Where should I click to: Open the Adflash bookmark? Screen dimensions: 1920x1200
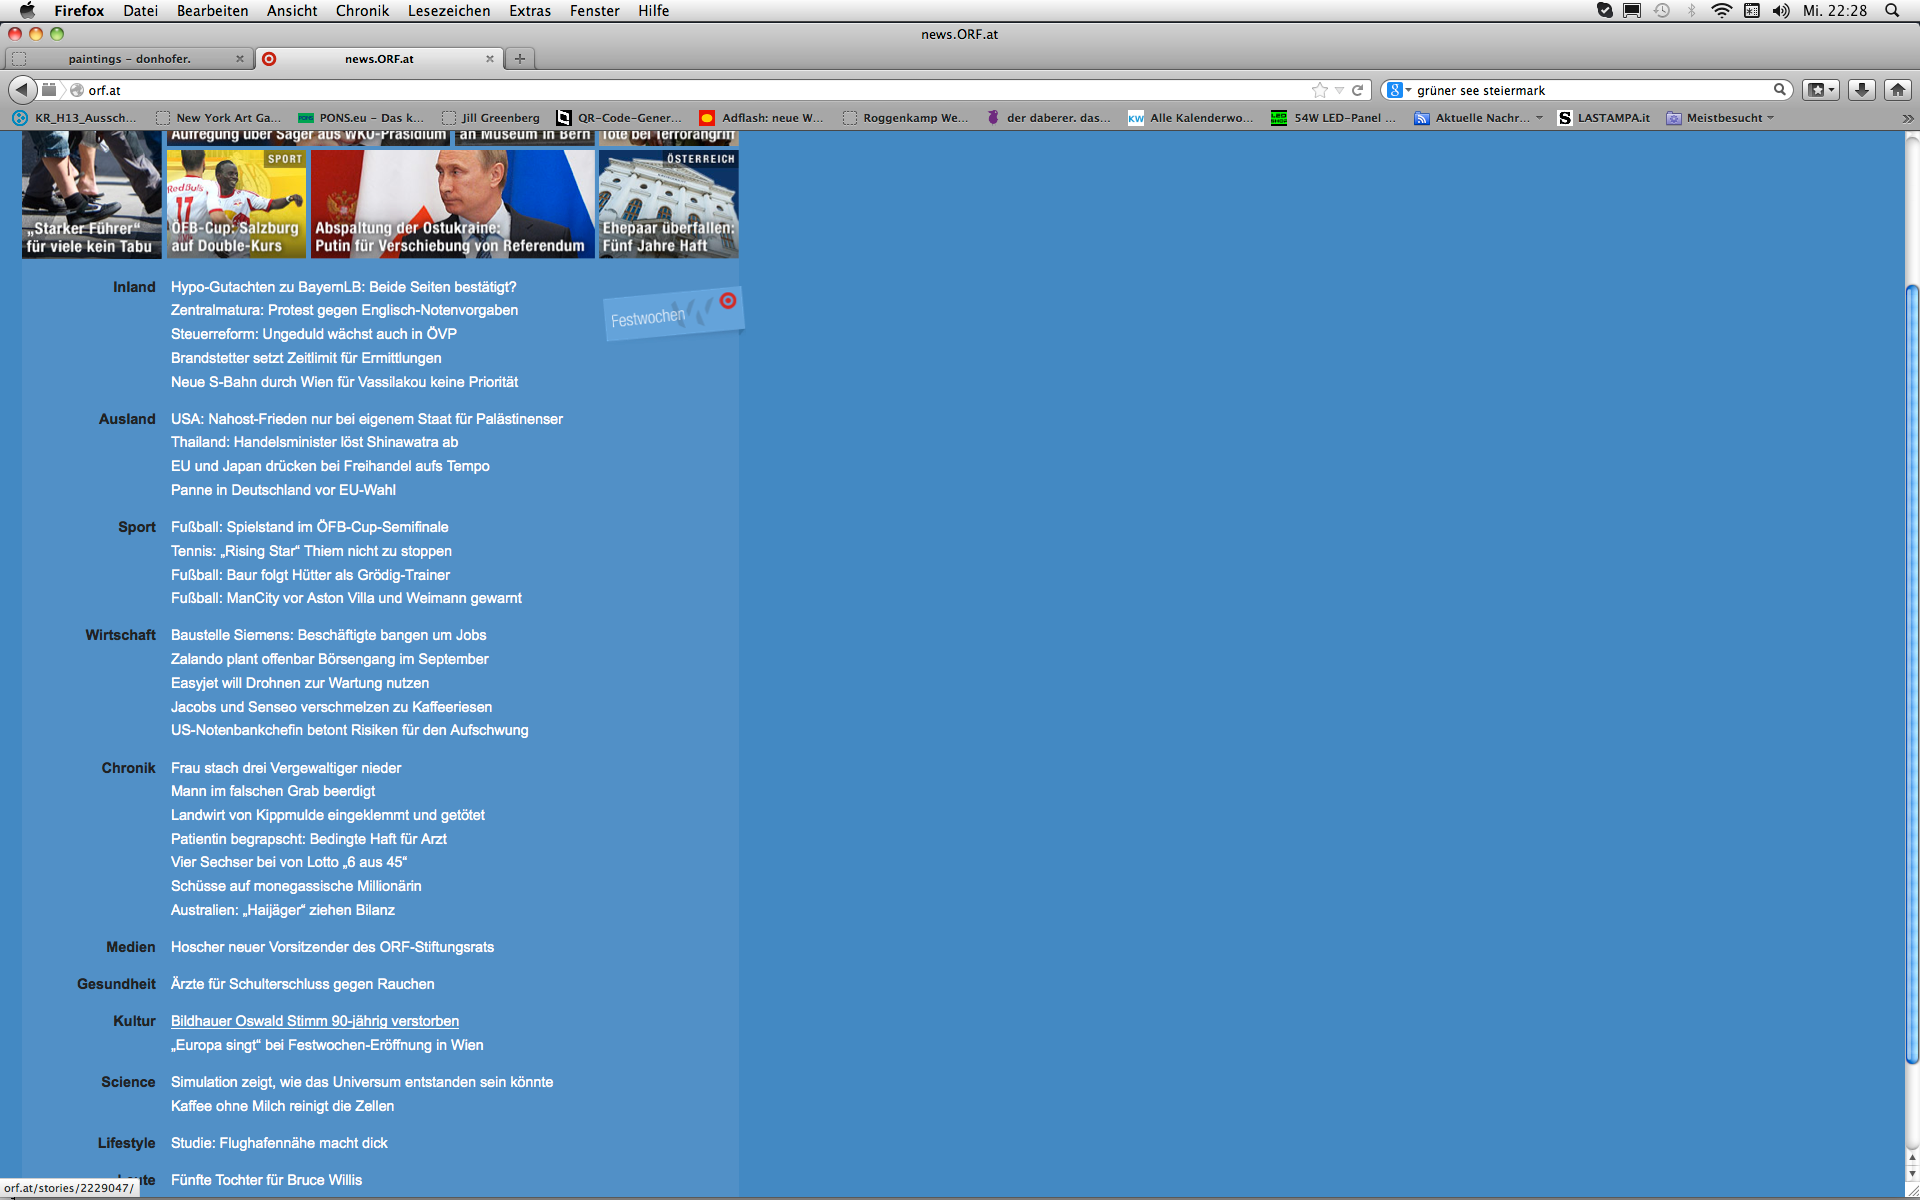[x=761, y=118]
